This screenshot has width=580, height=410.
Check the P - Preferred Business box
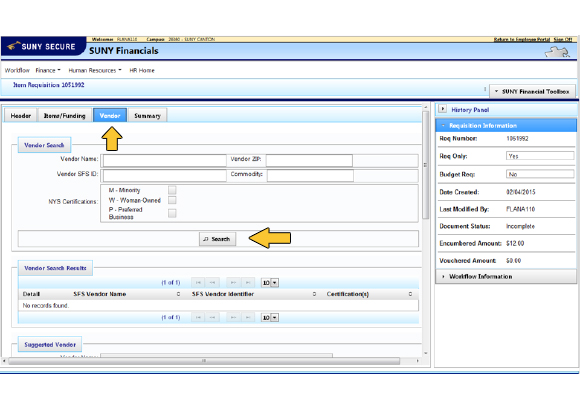[172, 213]
